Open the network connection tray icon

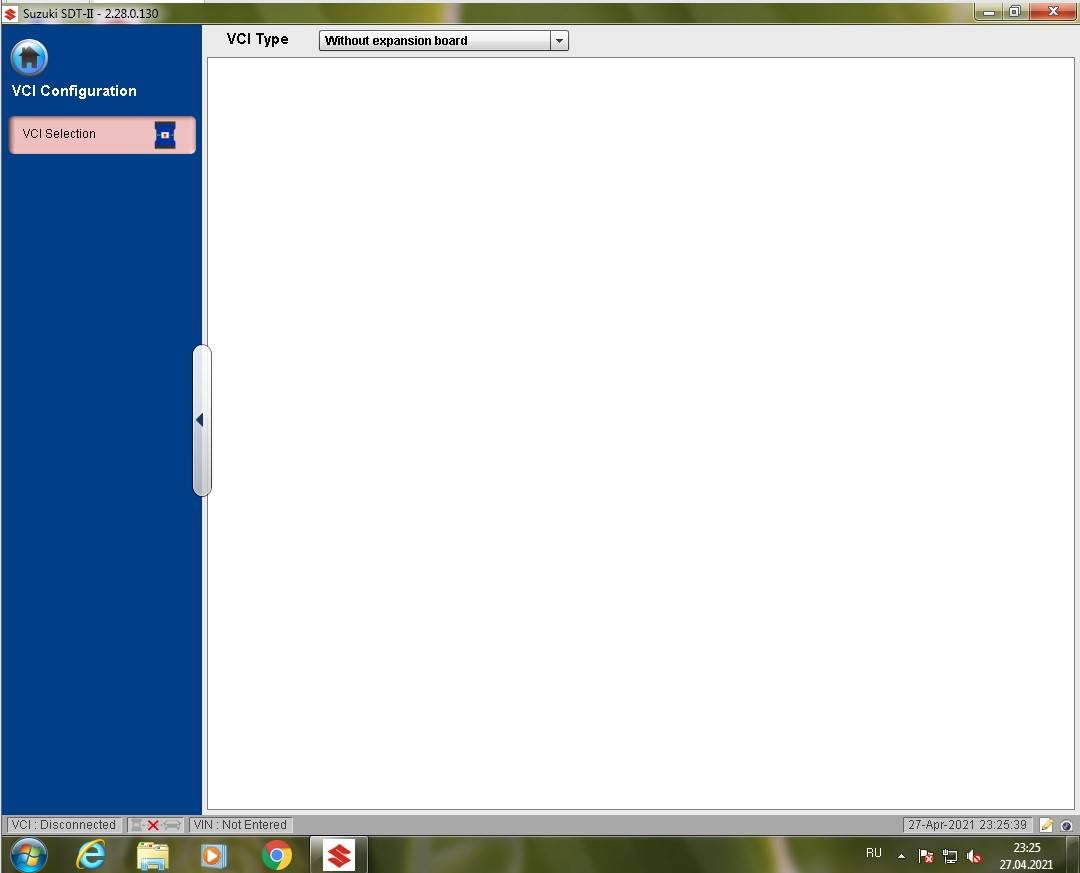click(x=950, y=856)
